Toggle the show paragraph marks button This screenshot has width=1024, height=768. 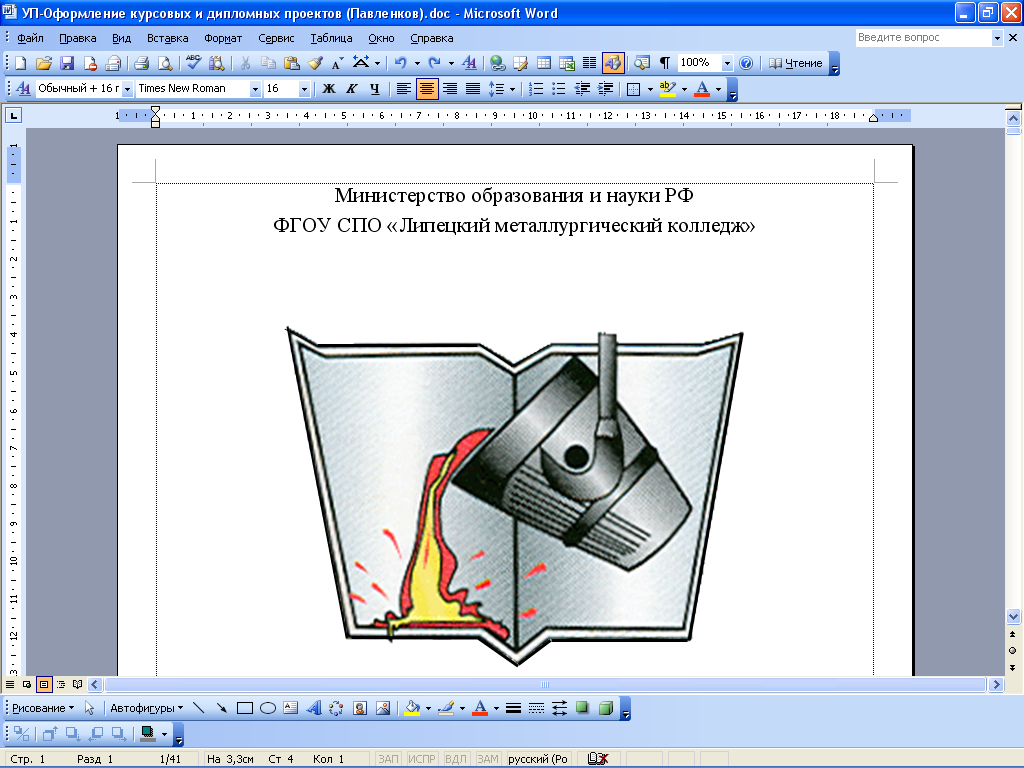665,63
